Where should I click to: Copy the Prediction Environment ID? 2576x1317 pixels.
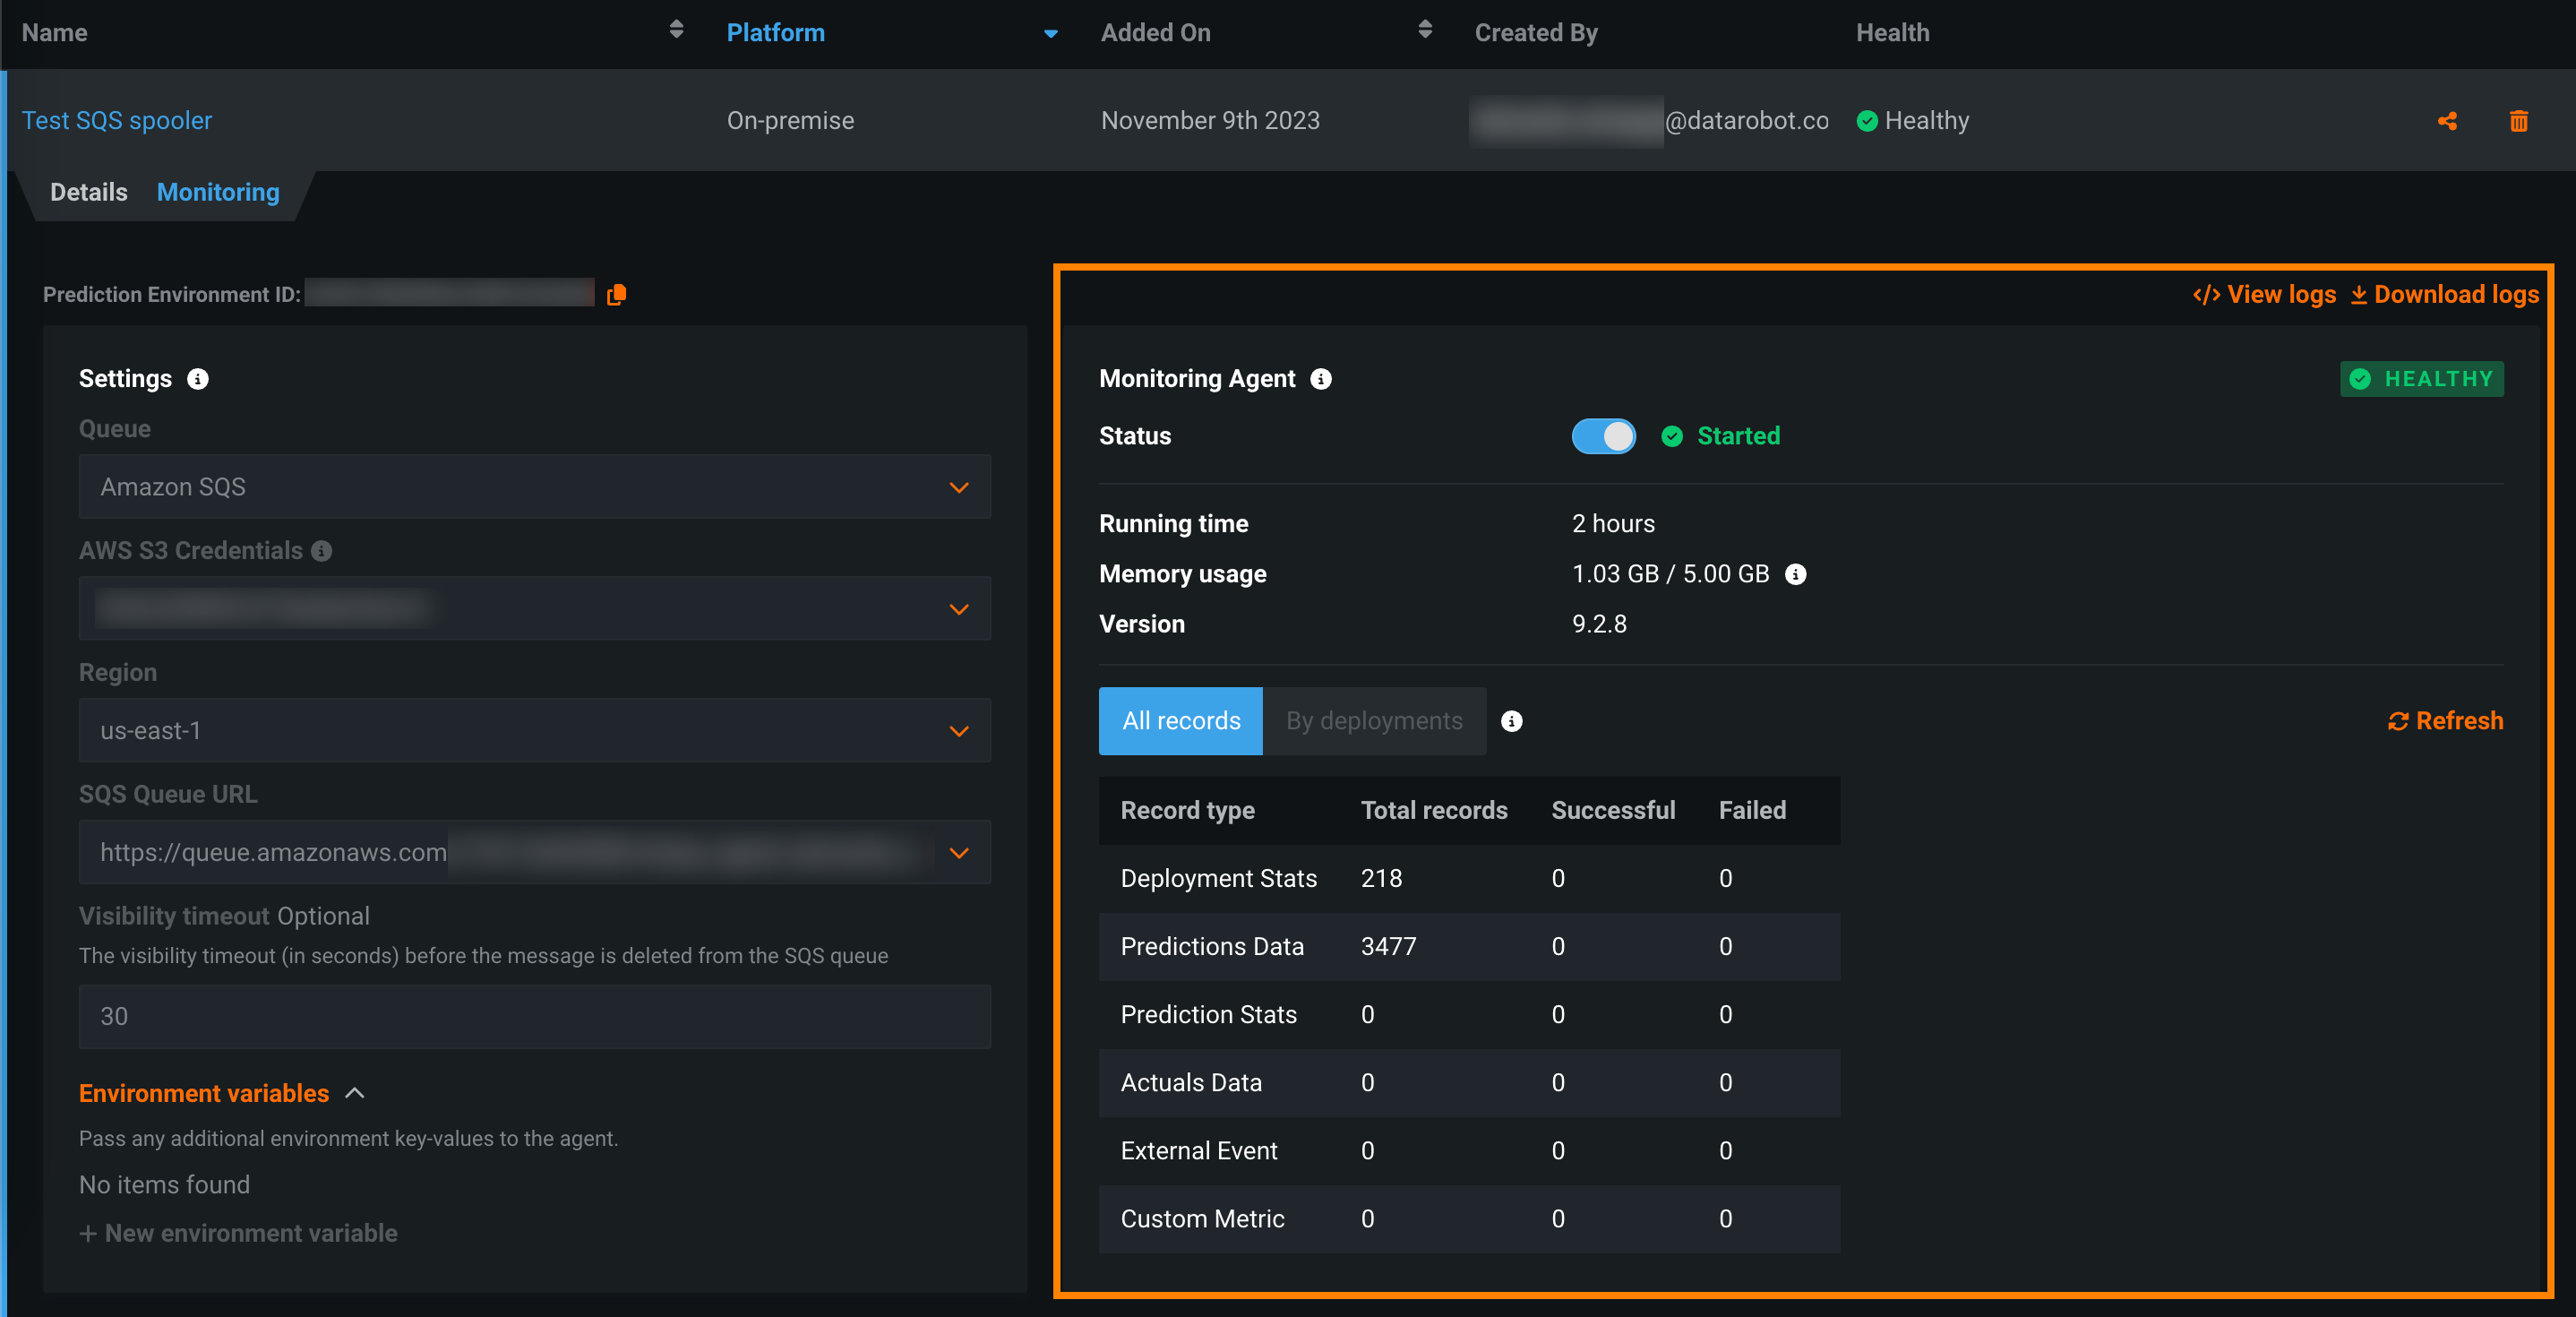(x=616, y=294)
